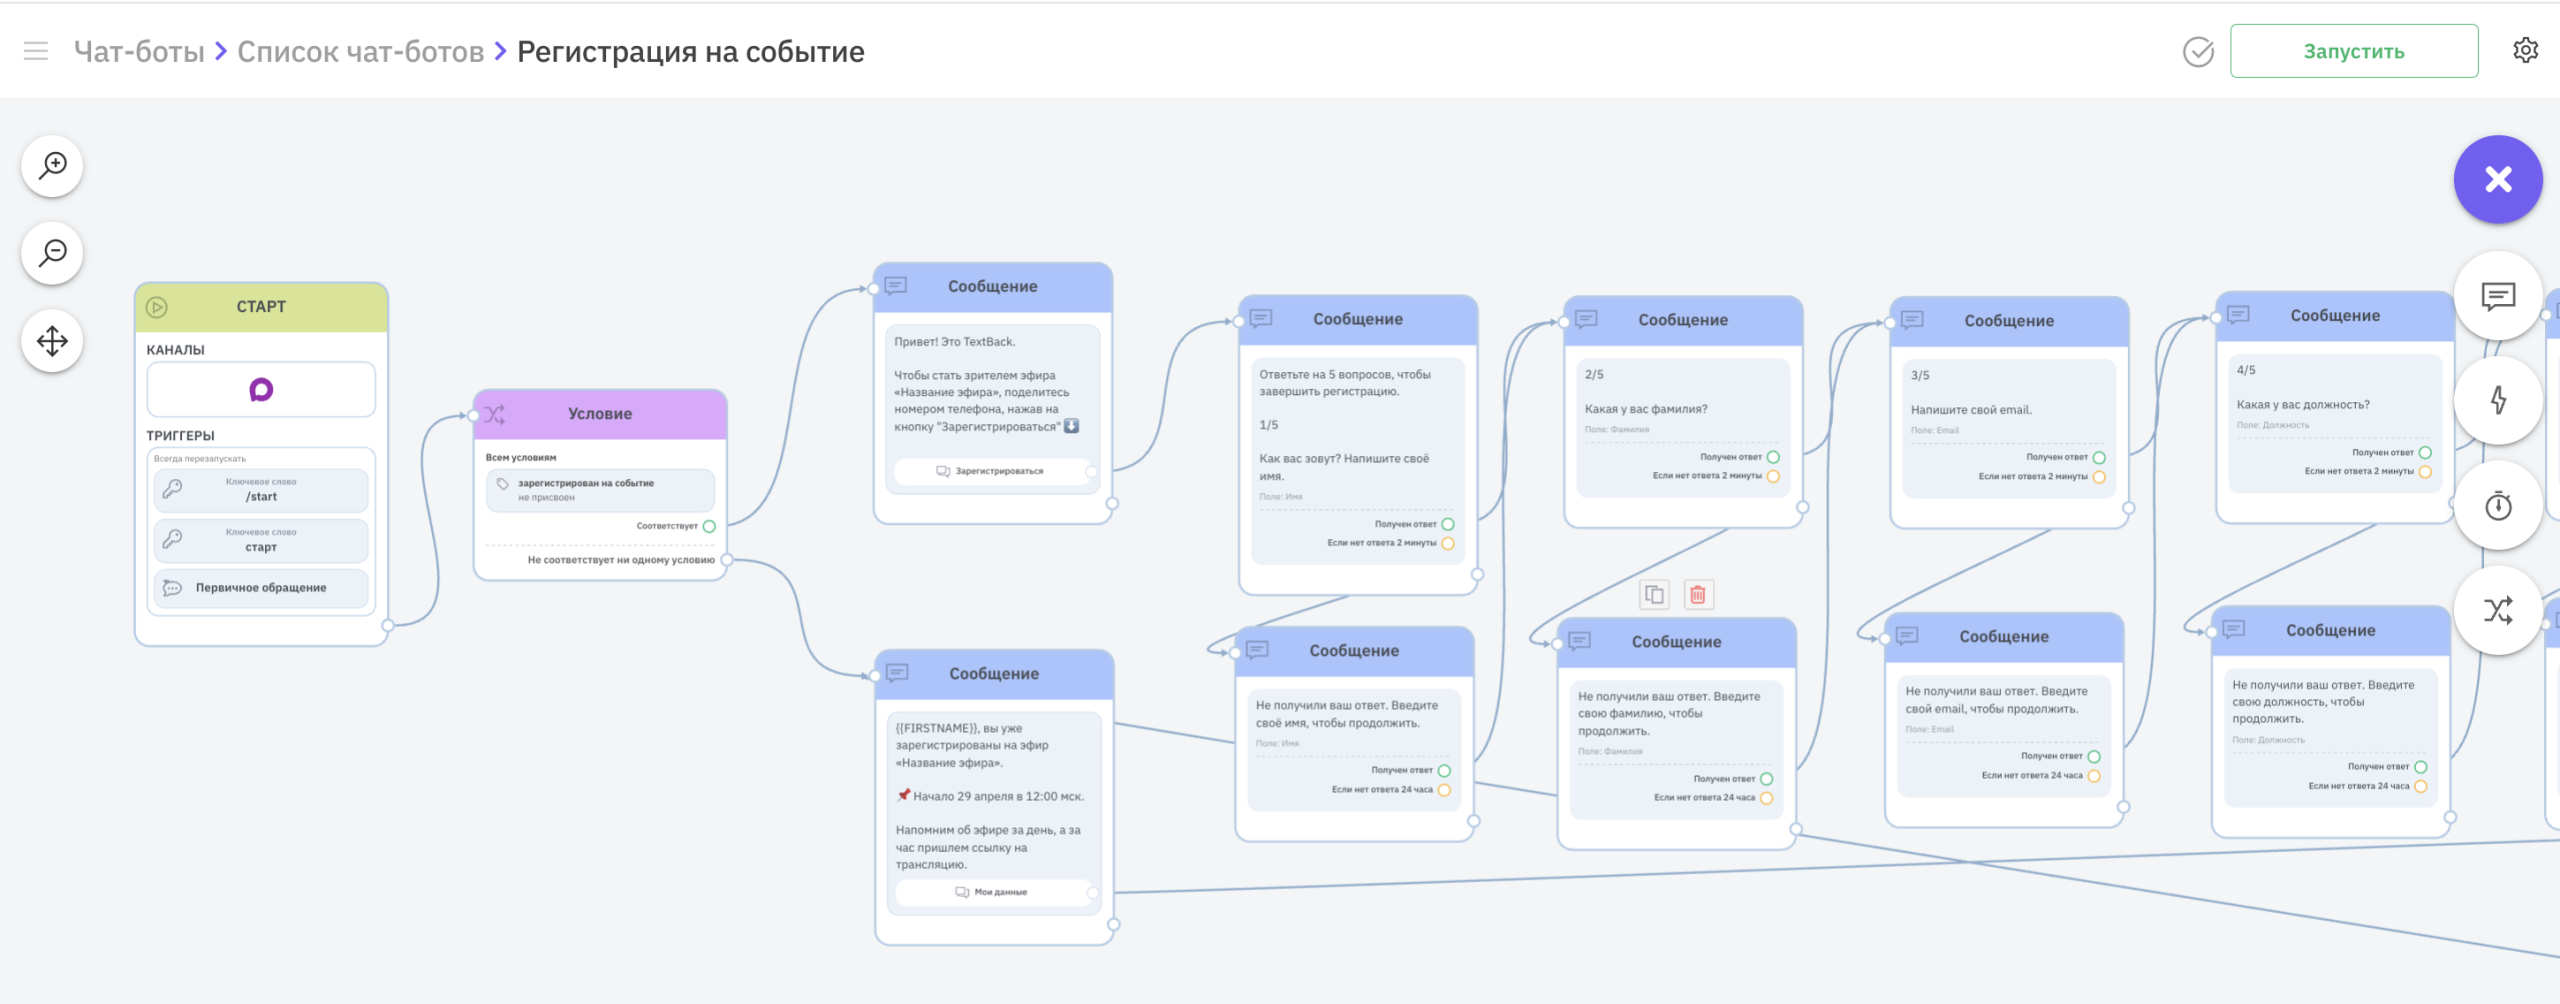Select the старт keyword trigger
Screen dimensions: 2560x1004
point(261,540)
